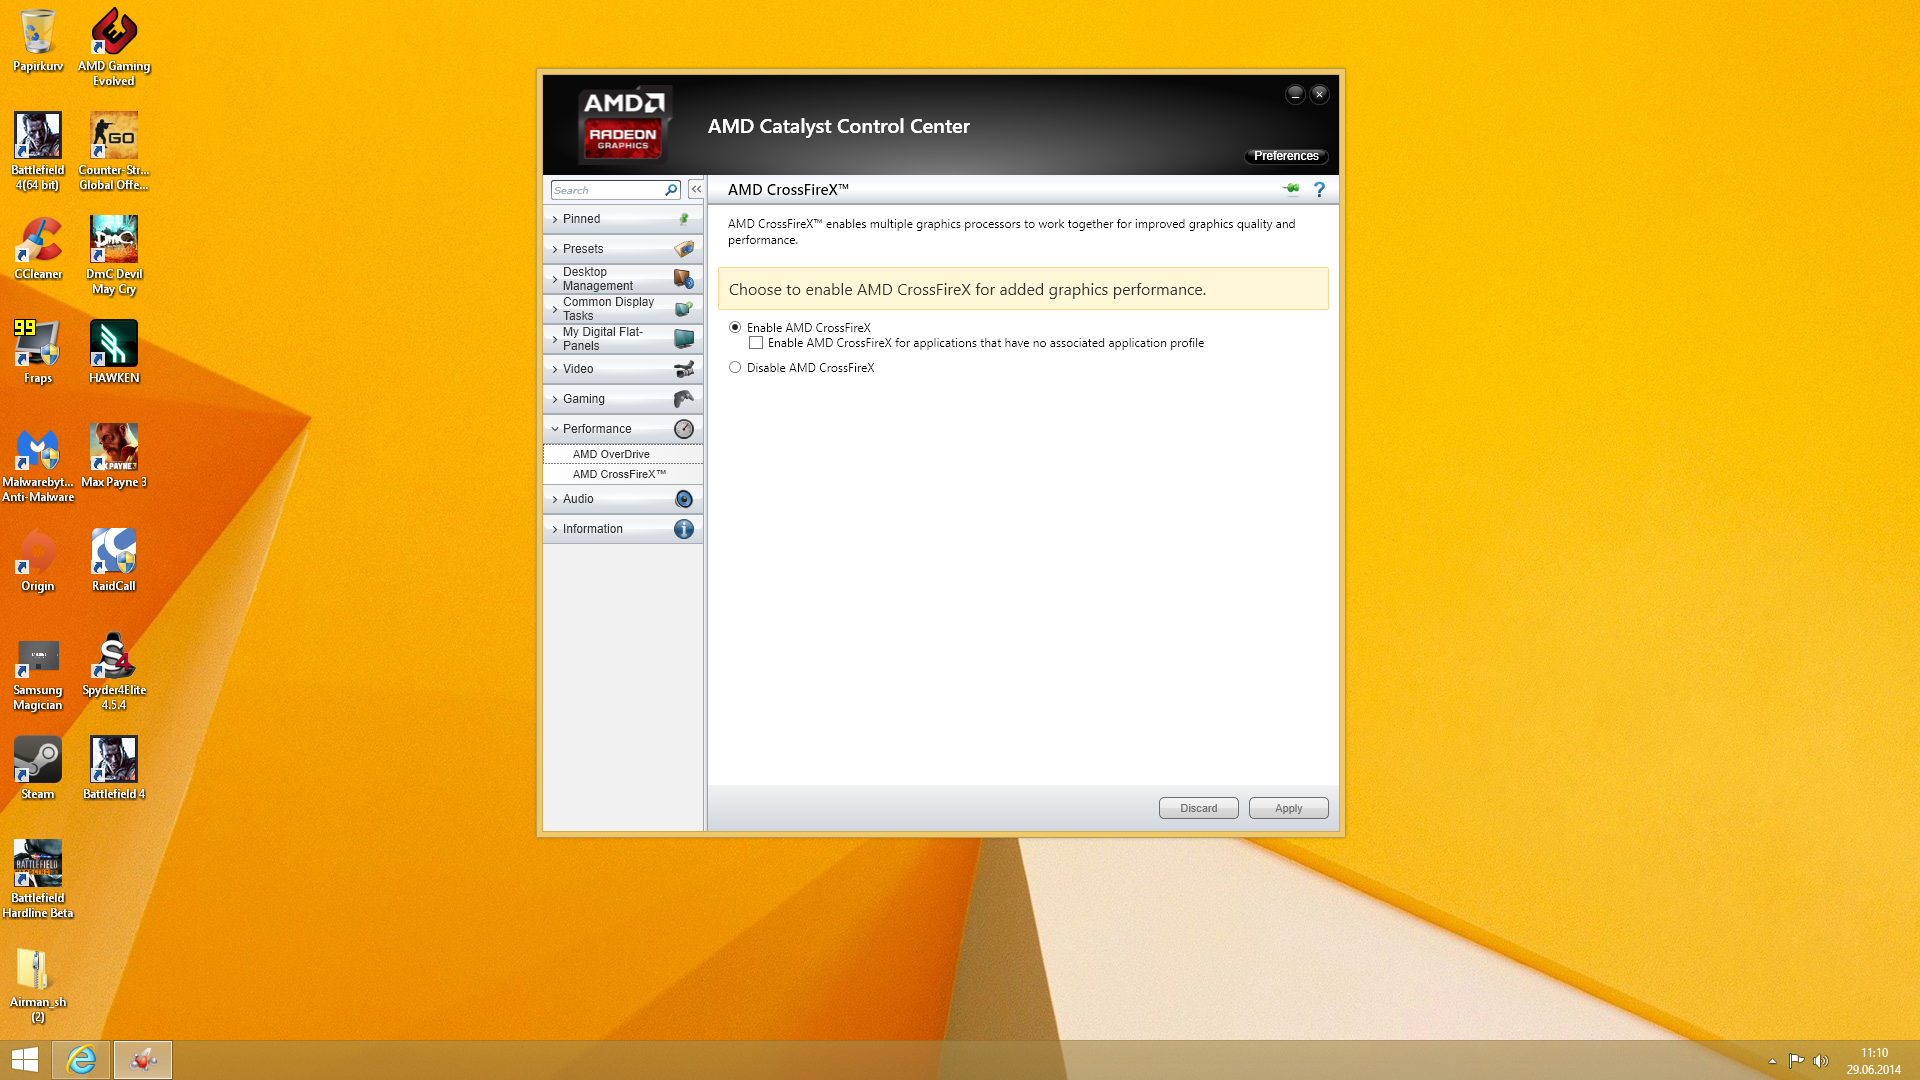Click the green pin page icon
1920x1080 pixels.
pos(1292,189)
